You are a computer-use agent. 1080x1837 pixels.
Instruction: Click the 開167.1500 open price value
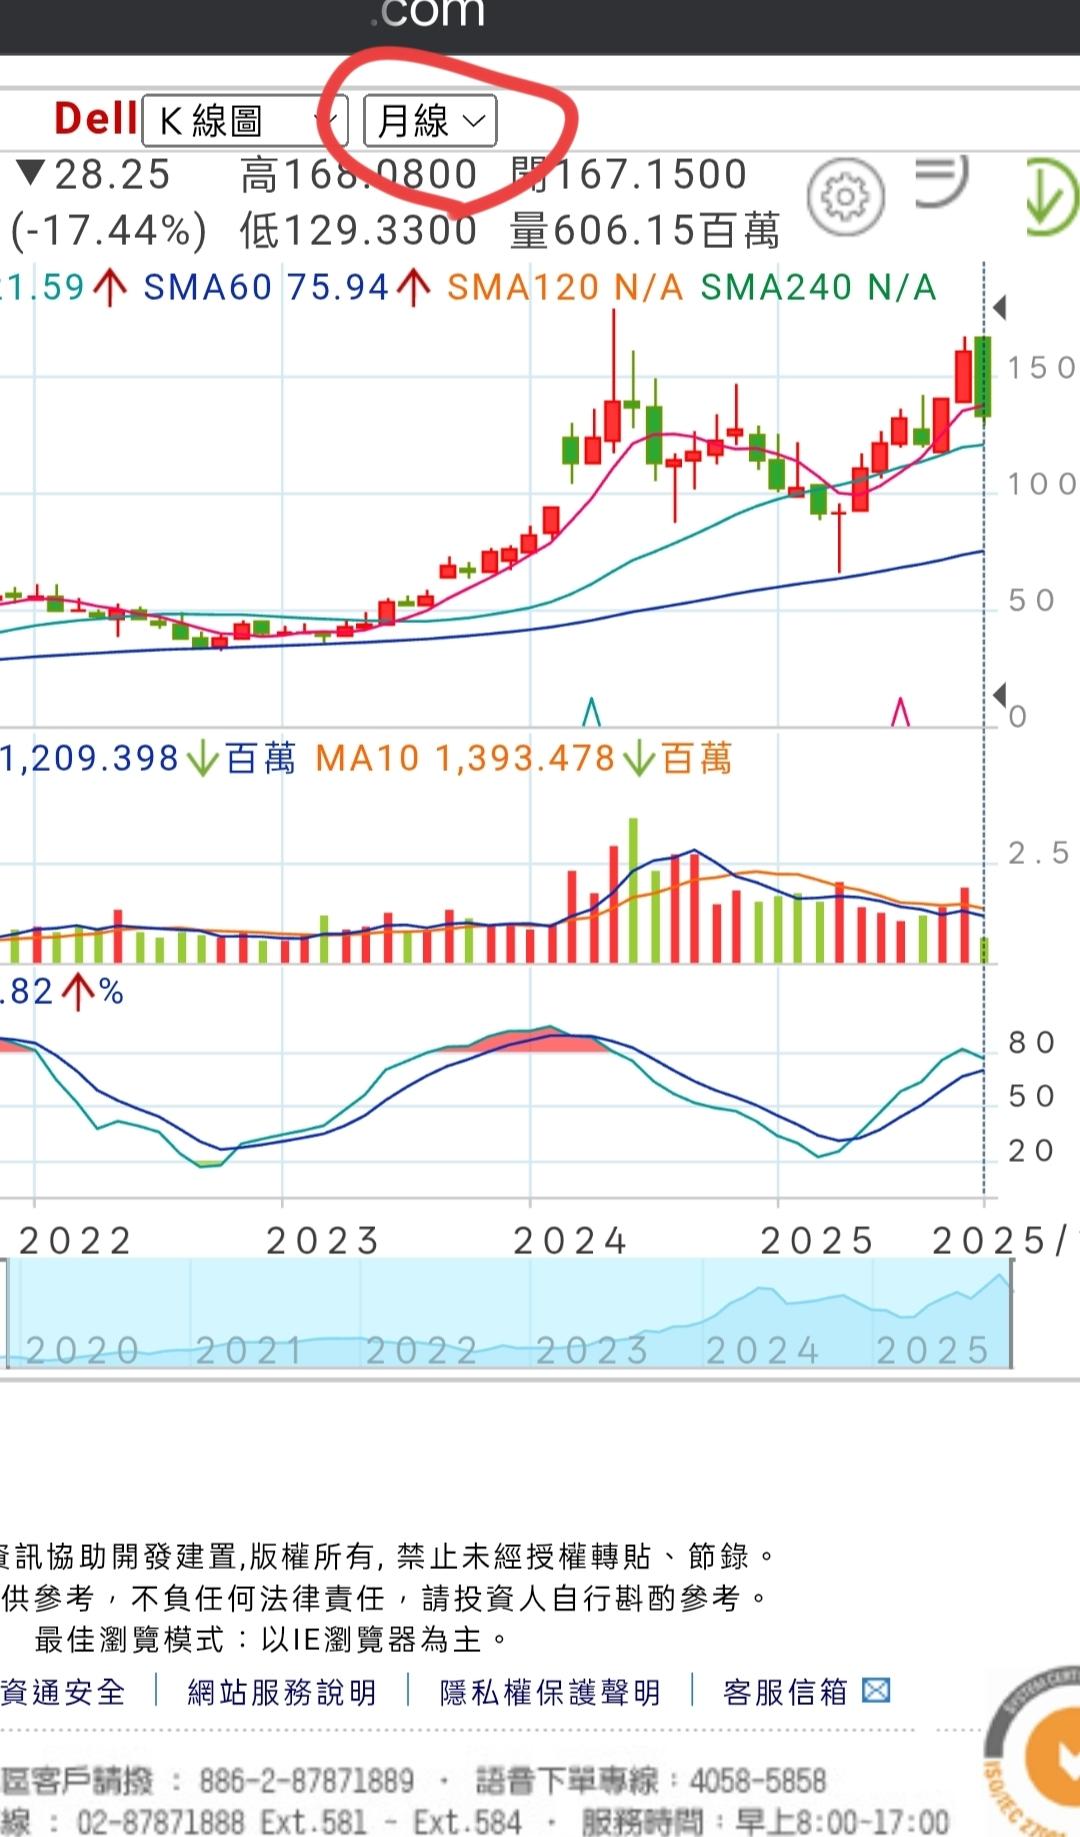point(629,175)
